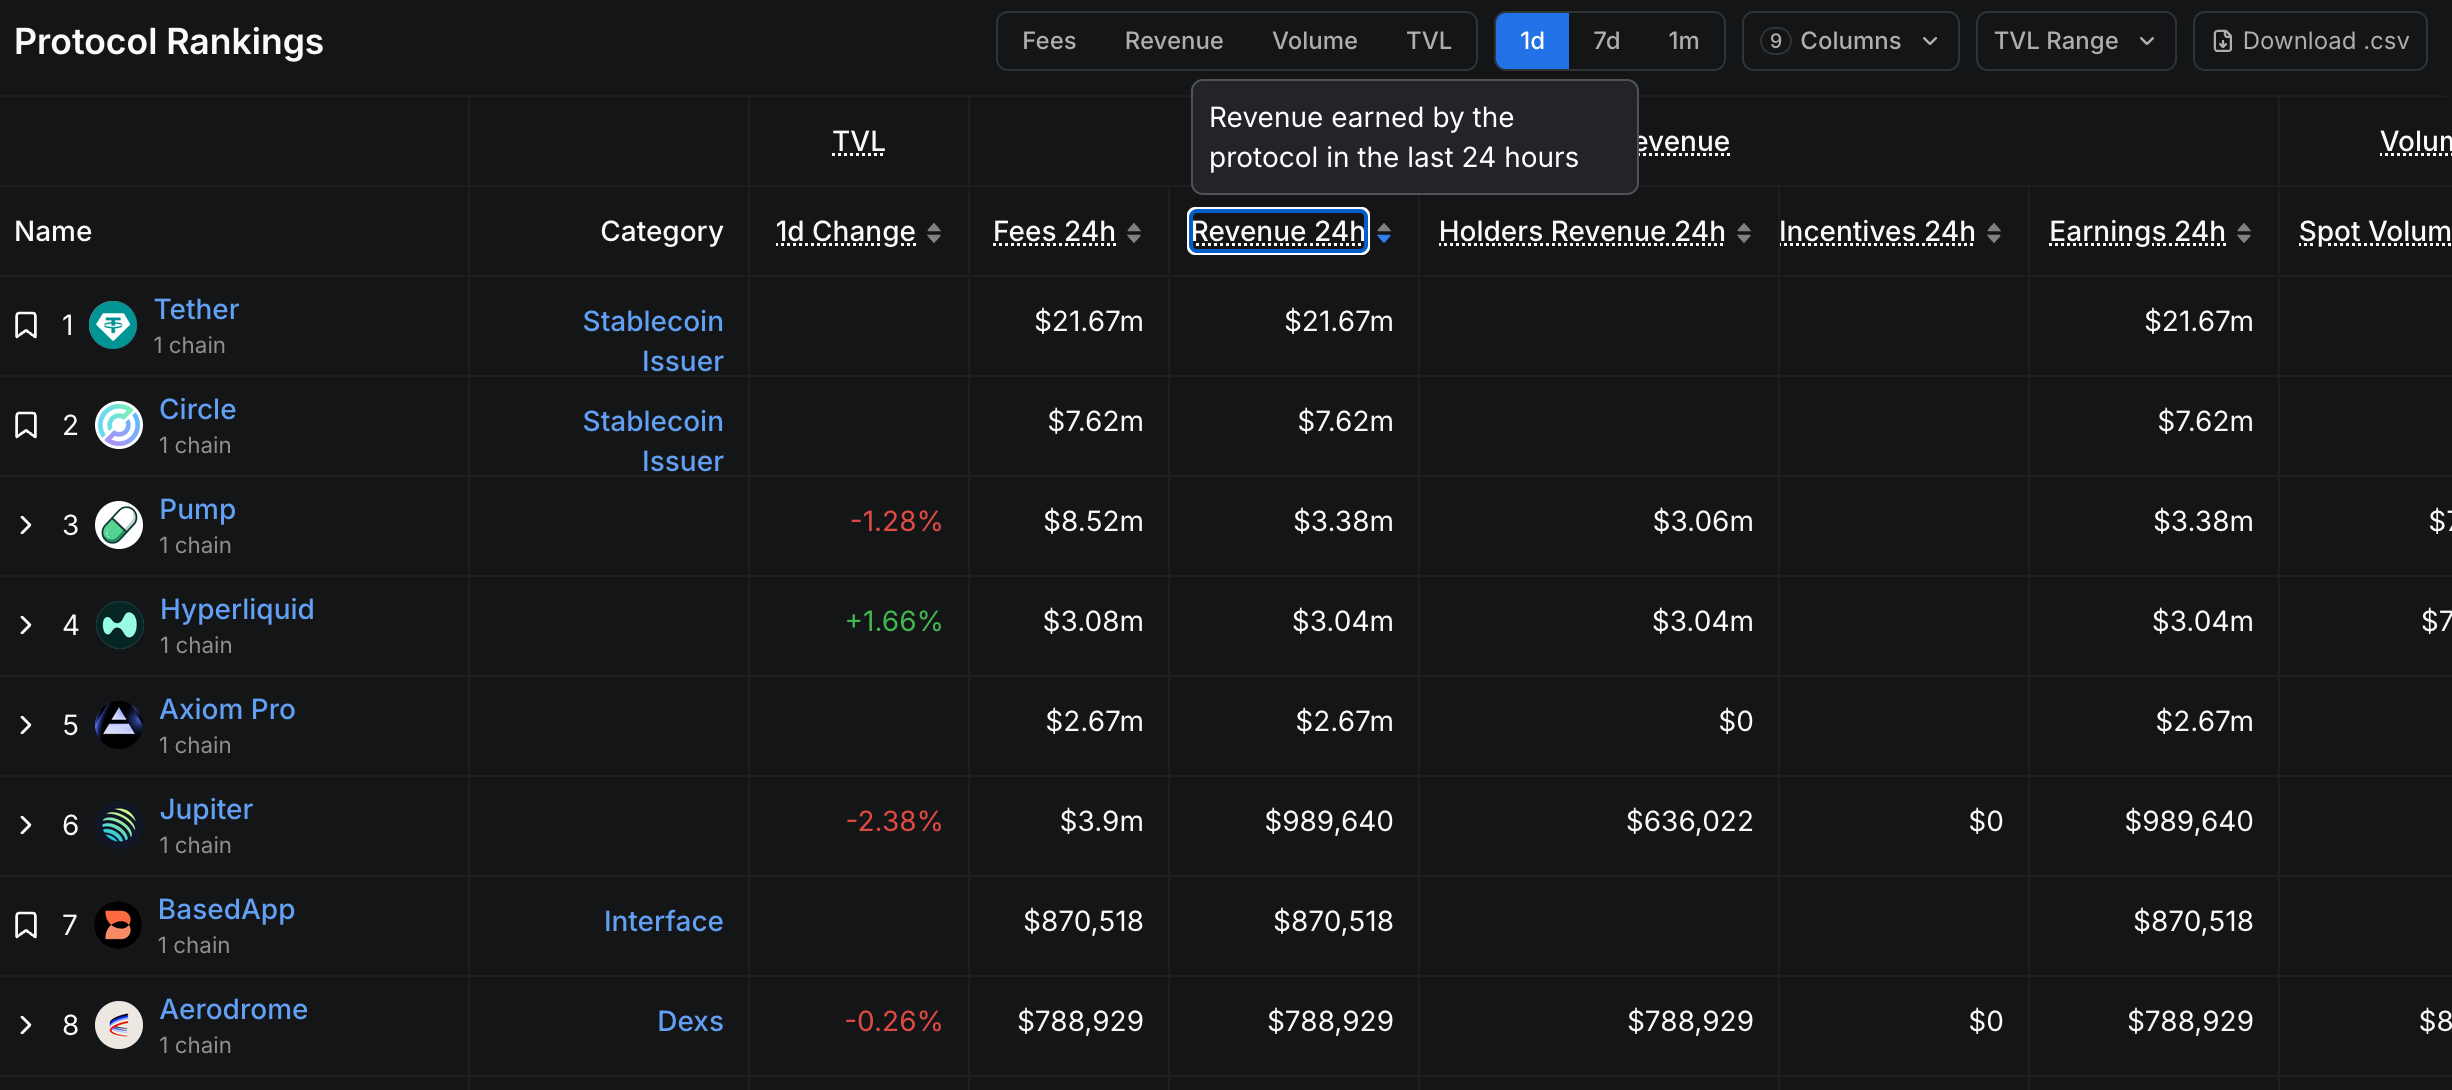2452x1090 pixels.
Task: Open the BasedApp protocol link
Action: tap(227, 909)
